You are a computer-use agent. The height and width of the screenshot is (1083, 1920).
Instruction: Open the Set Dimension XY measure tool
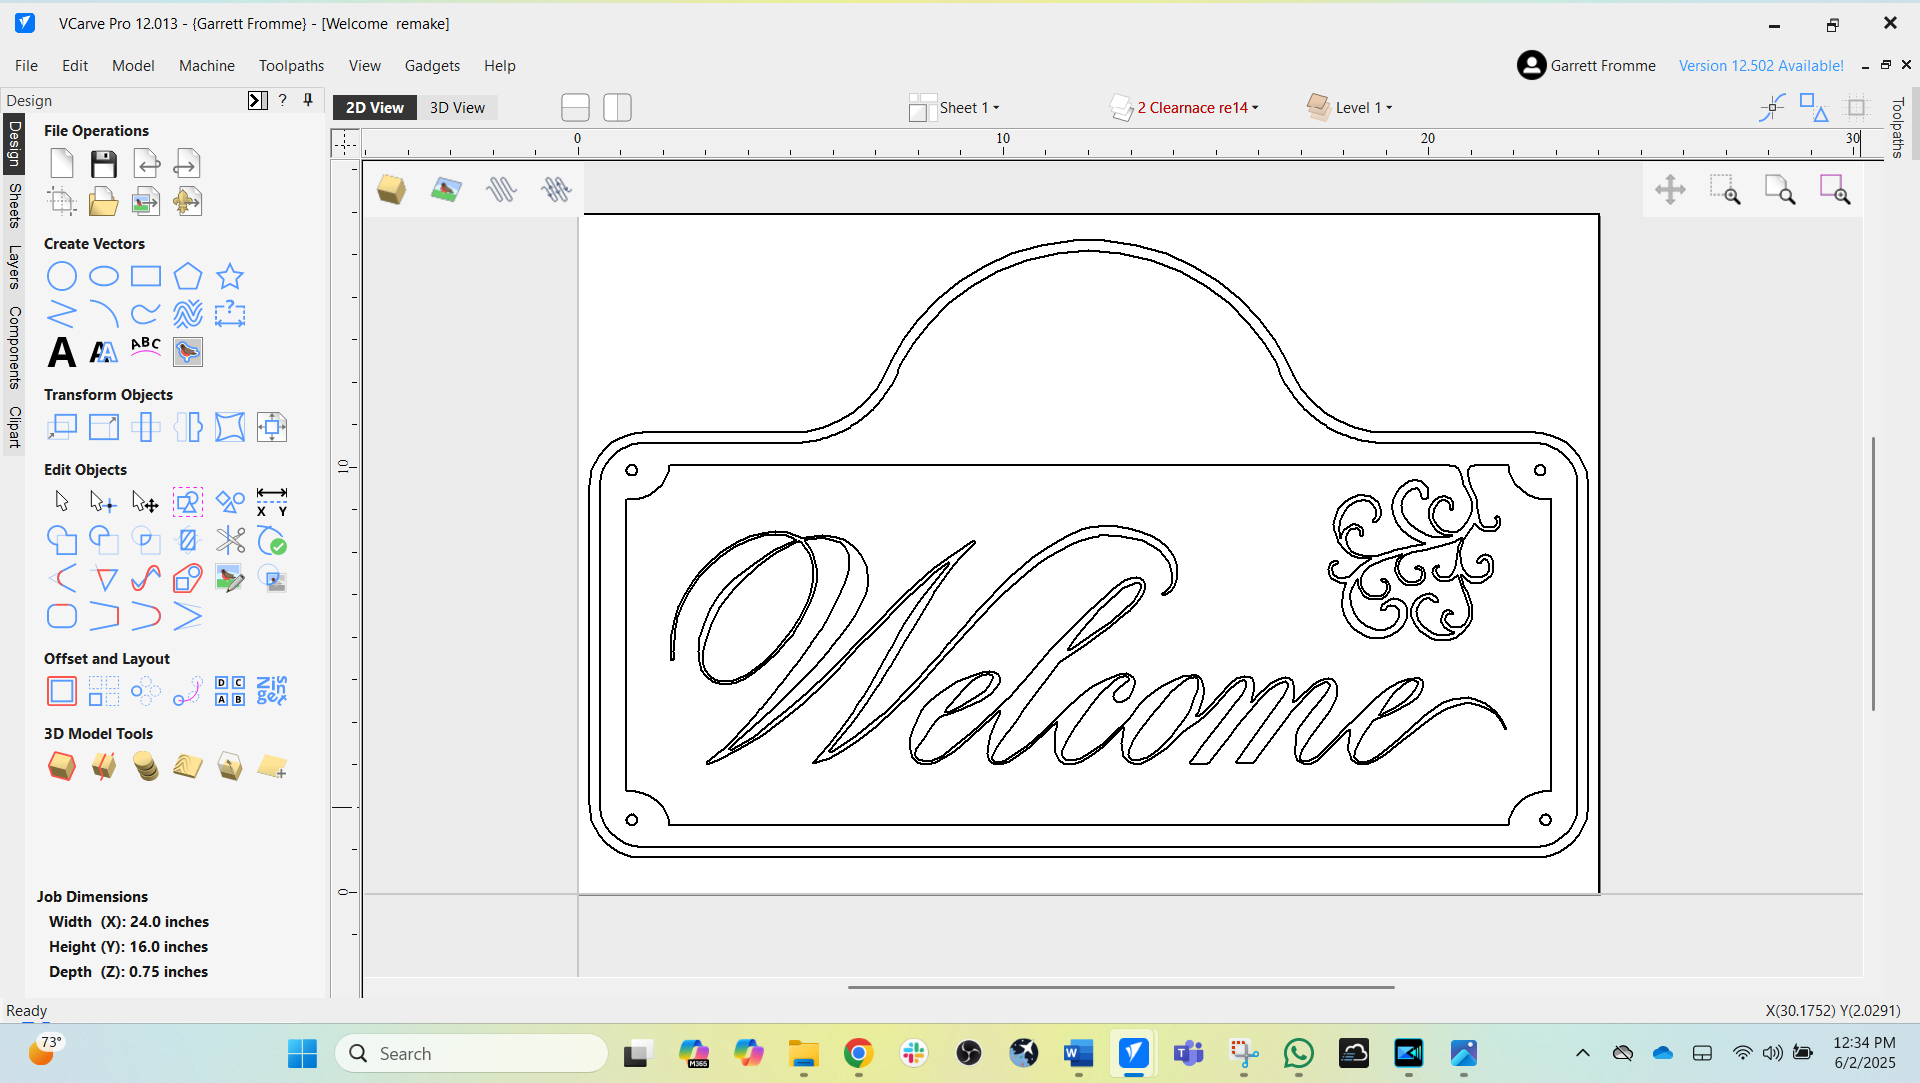(271, 502)
